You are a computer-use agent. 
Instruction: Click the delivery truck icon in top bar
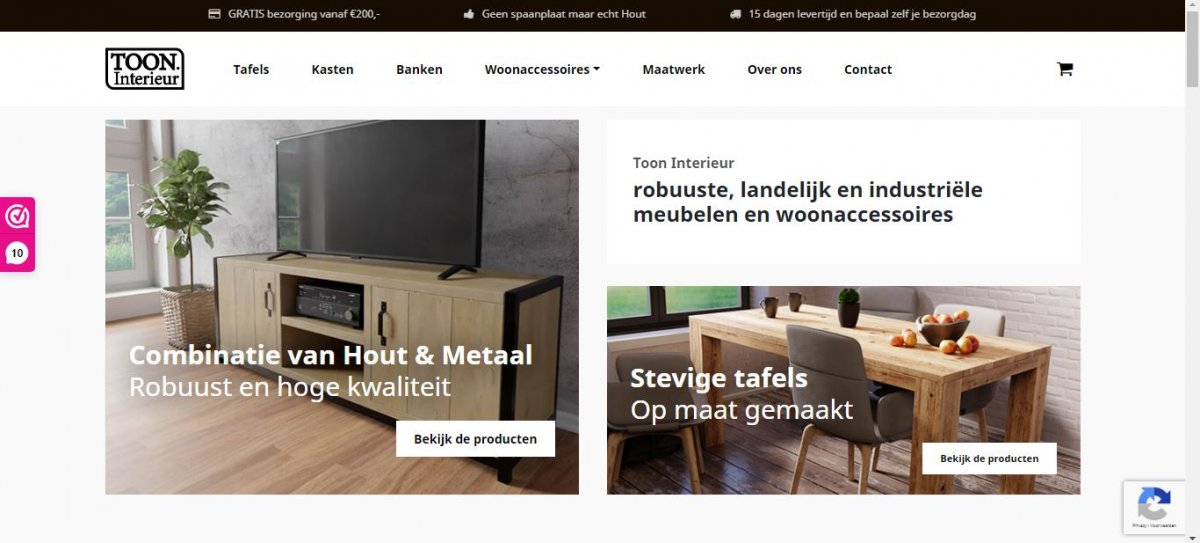[735, 14]
